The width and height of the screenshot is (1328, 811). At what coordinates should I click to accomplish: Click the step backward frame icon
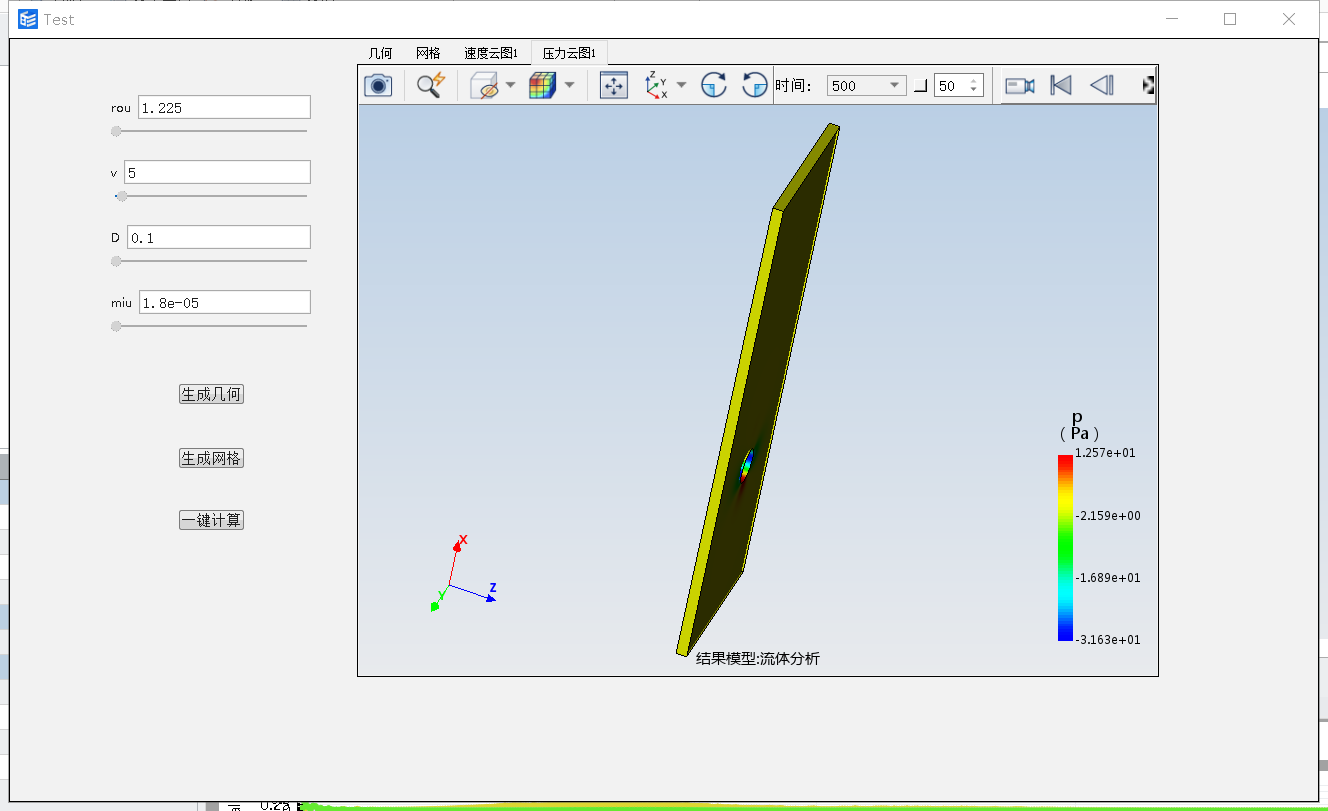(1101, 86)
